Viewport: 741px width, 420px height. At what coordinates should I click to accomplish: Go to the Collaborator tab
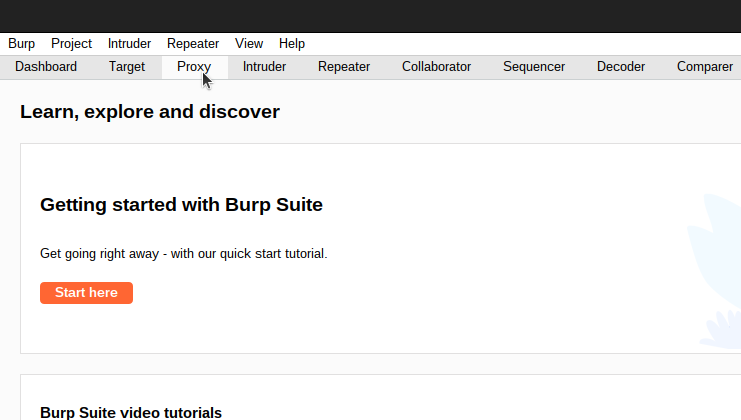436,67
